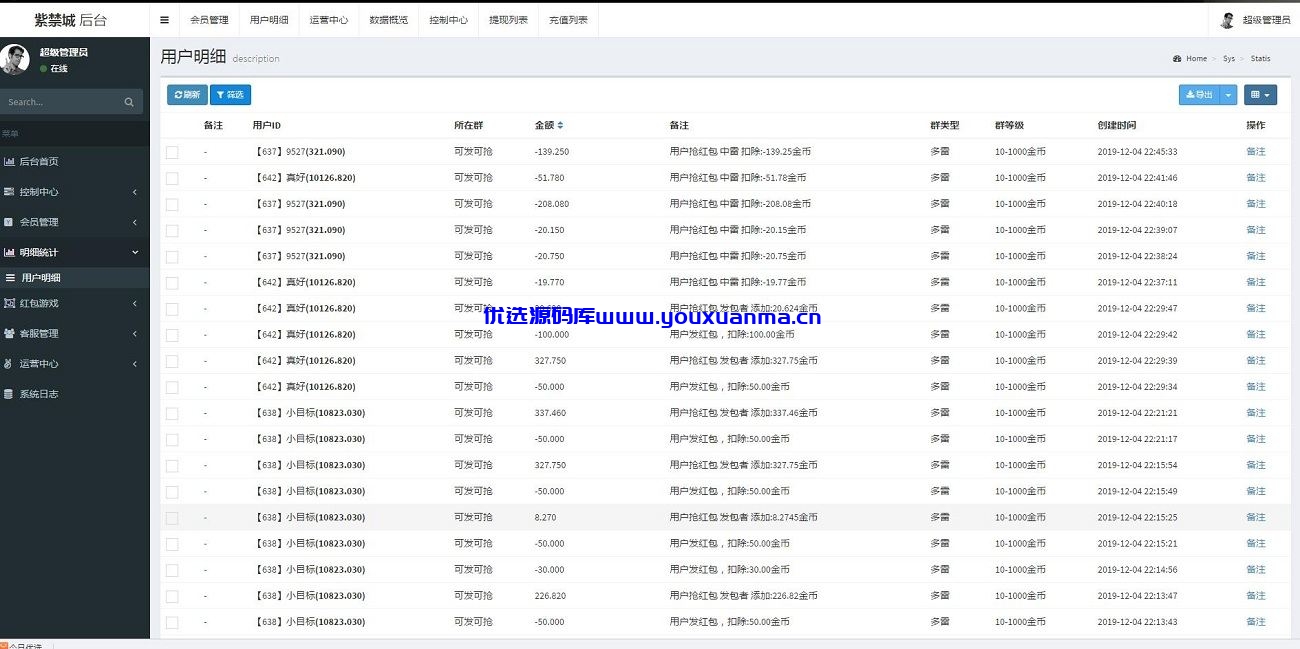Open the 用户明细 top navigation tab
Image resolution: width=1300 pixels, height=649 pixels.
click(269, 20)
